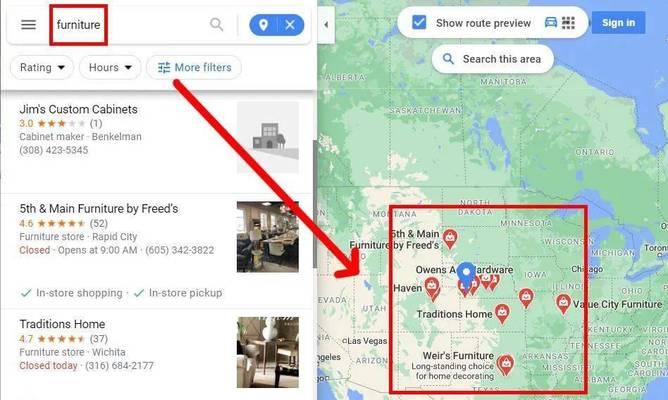Open the Rating filter dropdown
668x400 pixels.
pos(42,67)
